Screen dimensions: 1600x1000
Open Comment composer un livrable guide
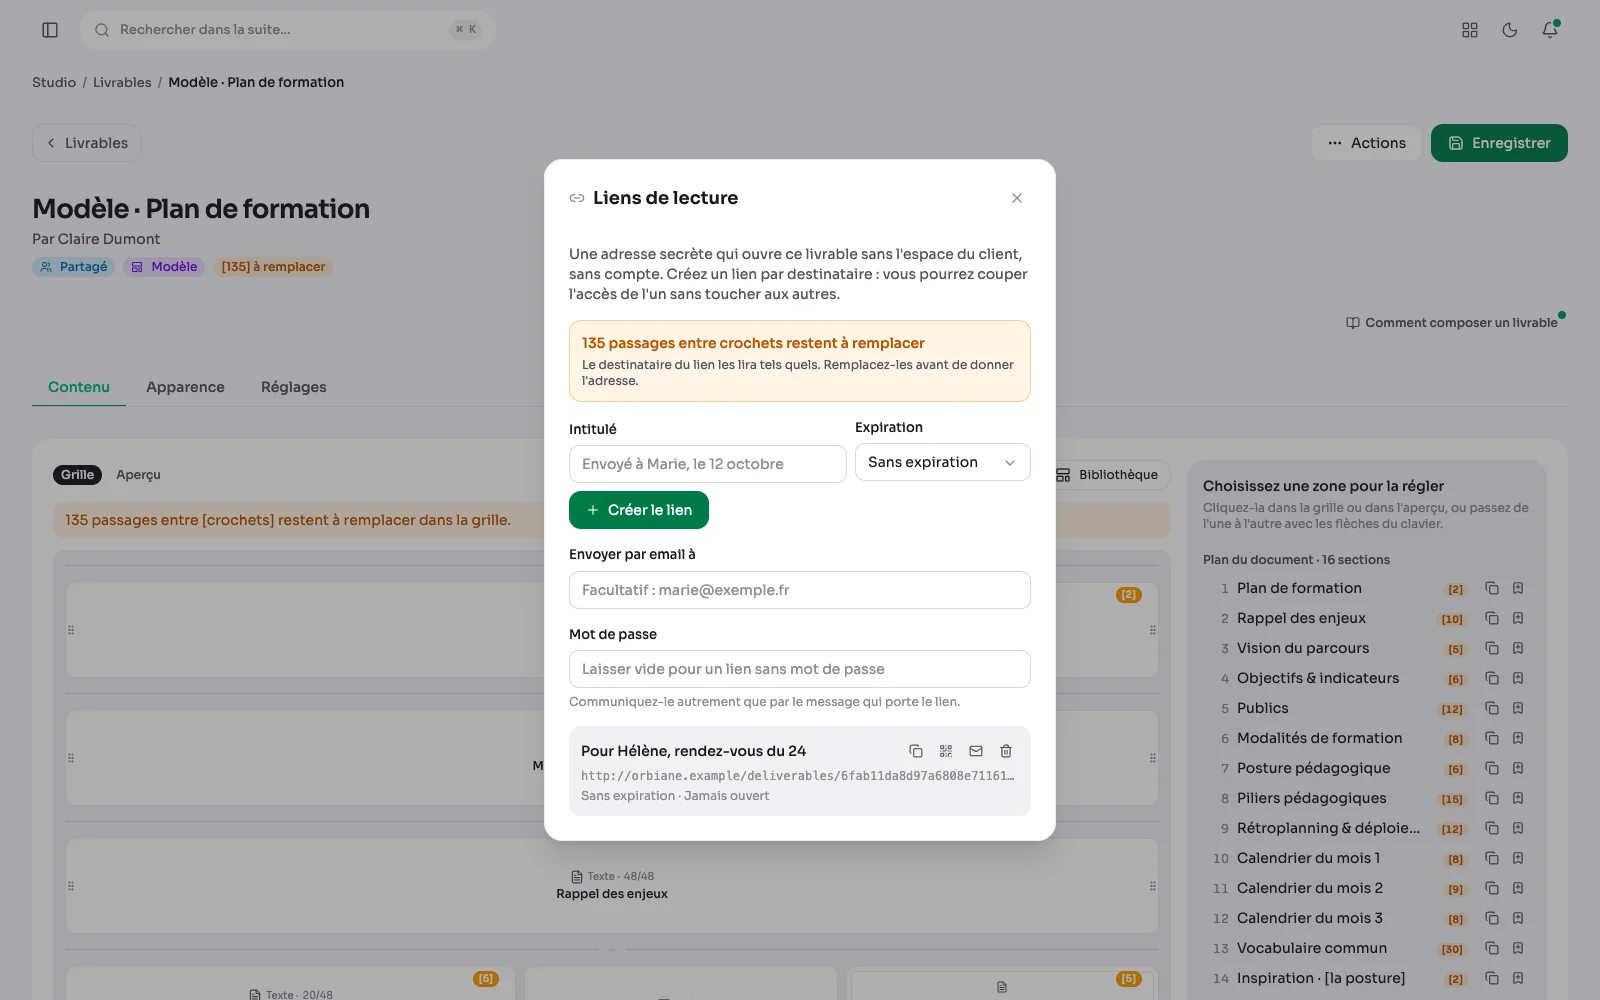coord(1452,323)
